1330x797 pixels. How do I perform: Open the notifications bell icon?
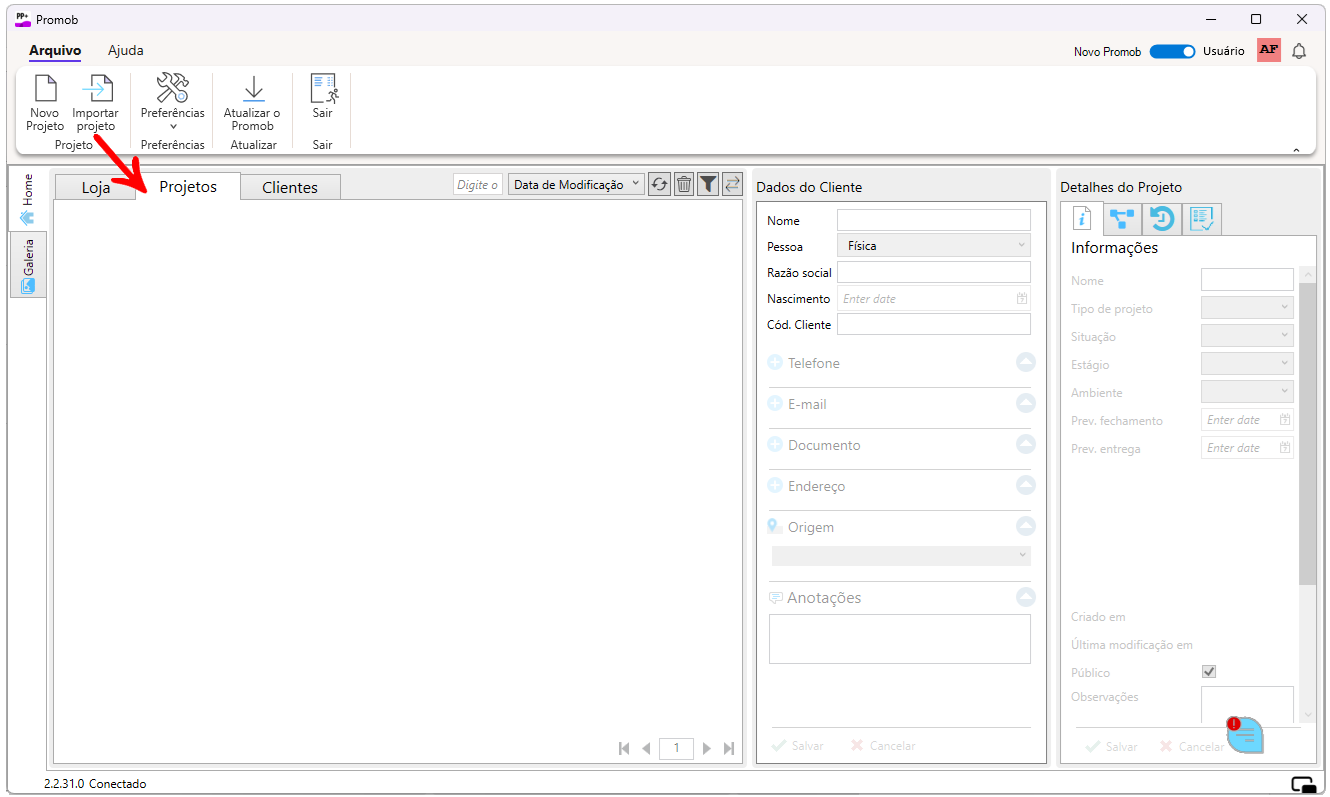tap(1299, 51)
